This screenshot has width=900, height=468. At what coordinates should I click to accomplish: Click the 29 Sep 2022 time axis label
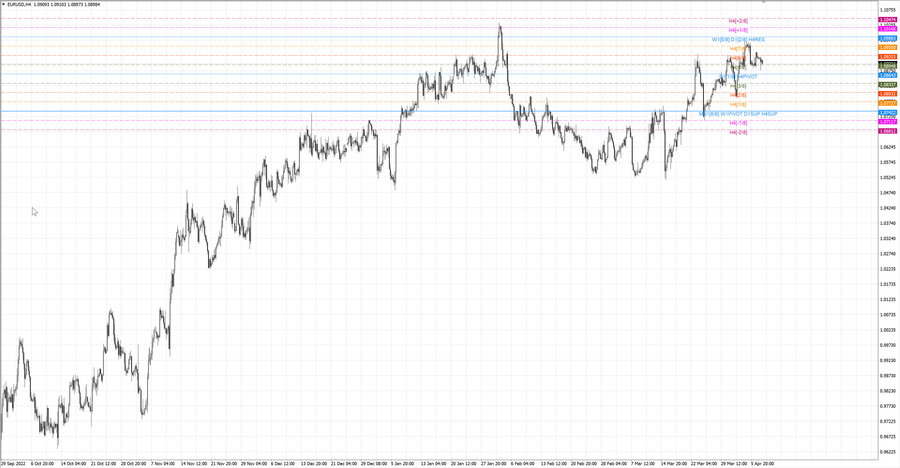point(13,463)
